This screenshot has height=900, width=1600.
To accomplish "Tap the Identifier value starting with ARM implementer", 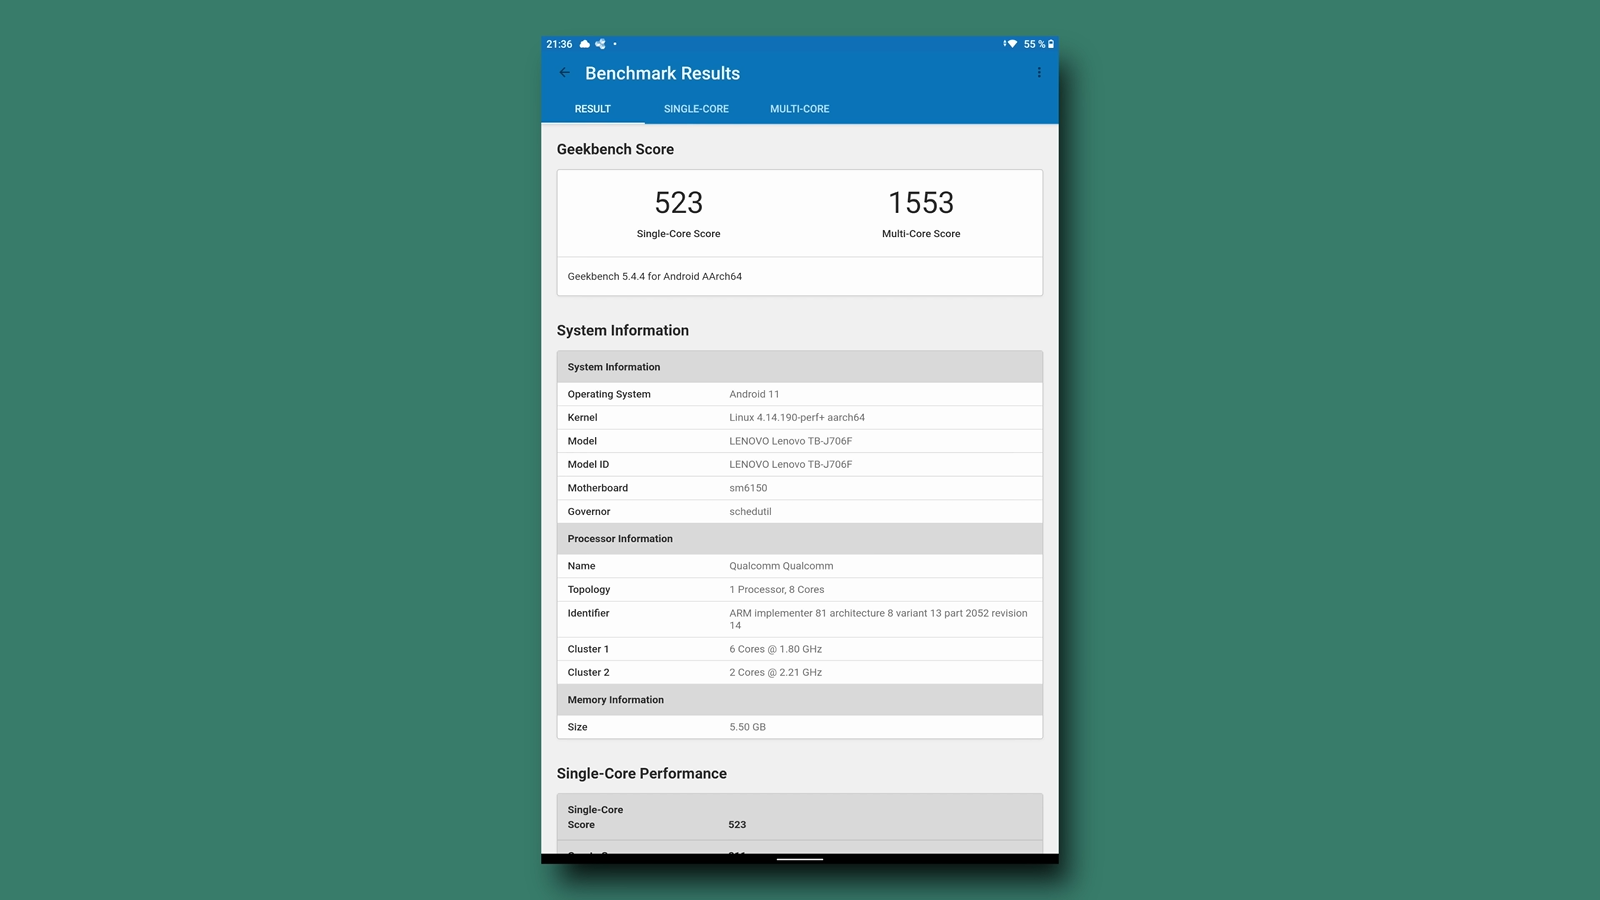I will 878,619.
